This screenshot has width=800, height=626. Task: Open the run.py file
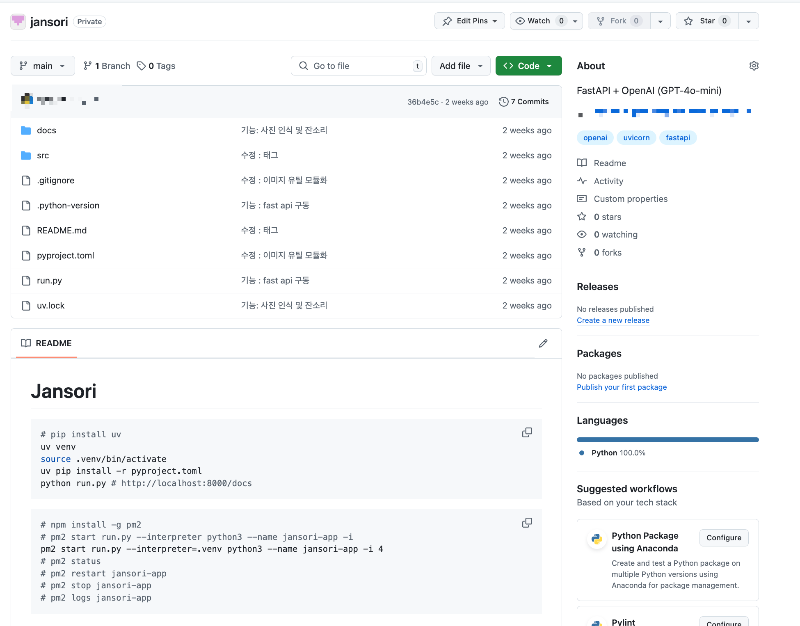pos(49,281)
